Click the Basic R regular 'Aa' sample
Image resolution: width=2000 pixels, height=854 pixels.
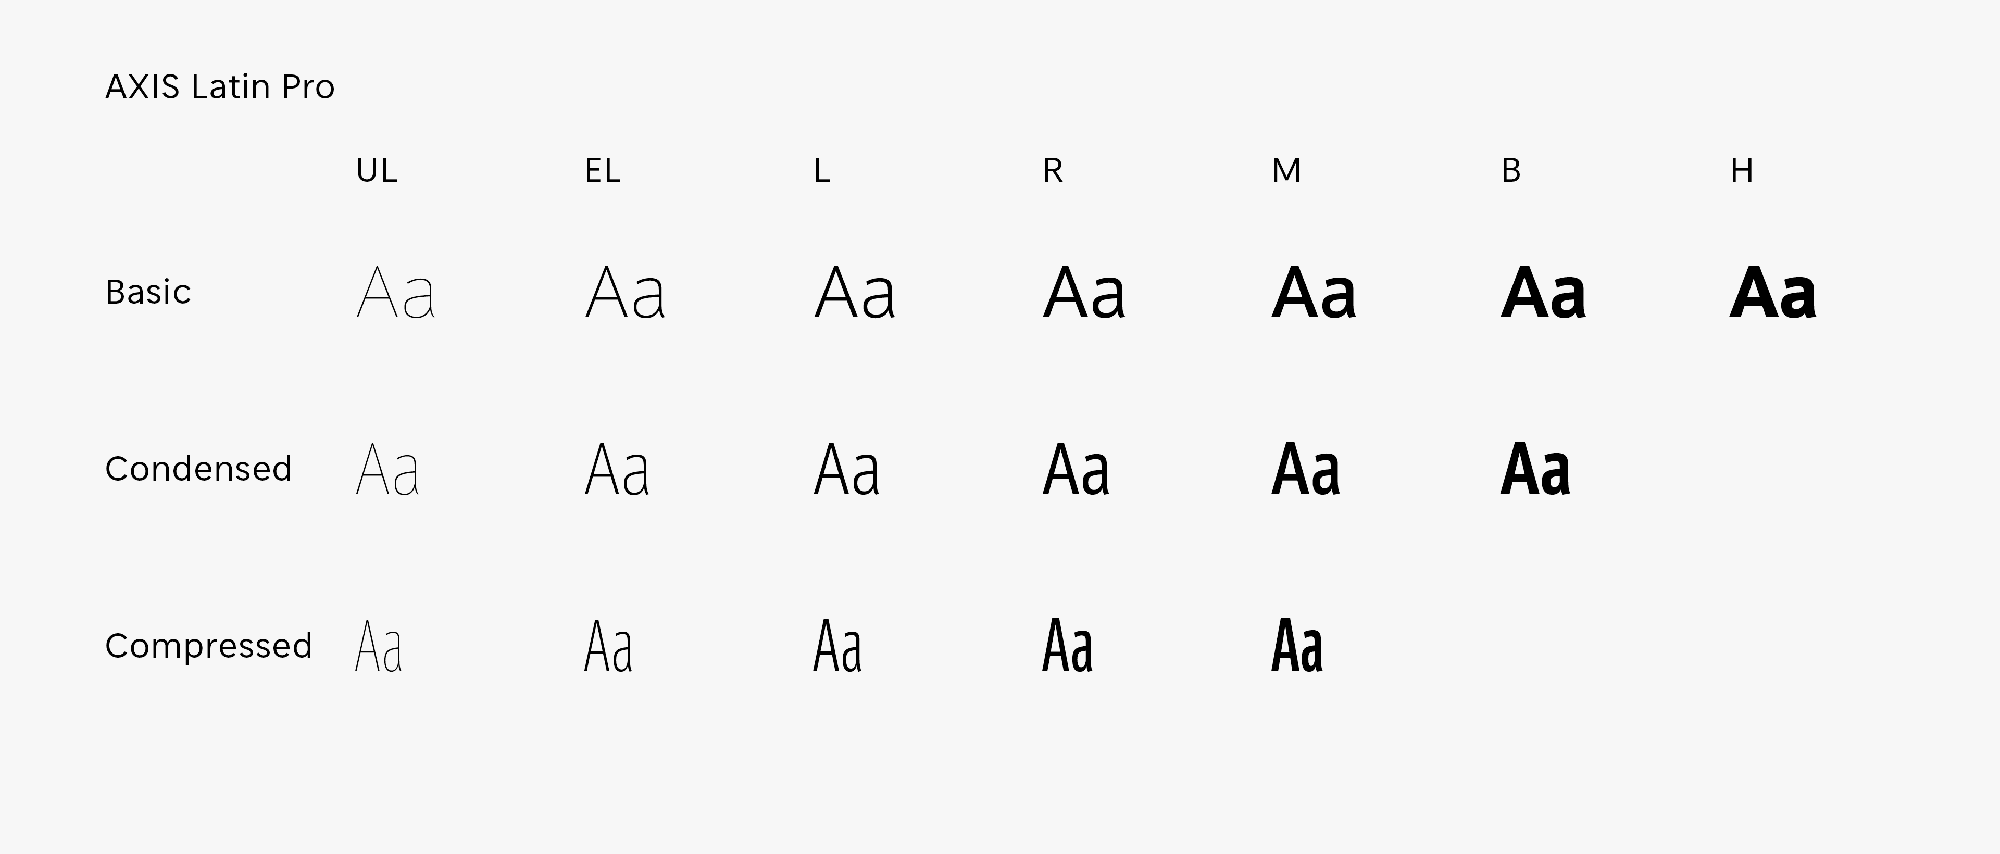click(1084, 292)
